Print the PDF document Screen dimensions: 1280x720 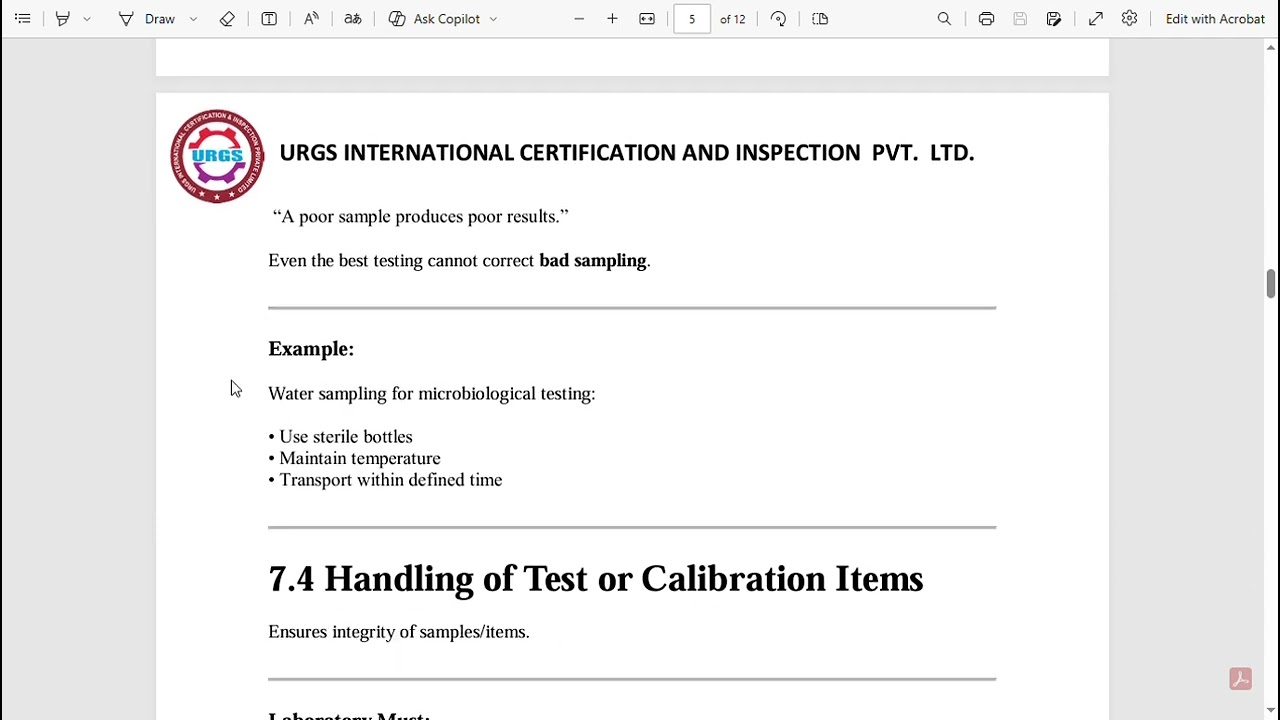tap(986, 19)
